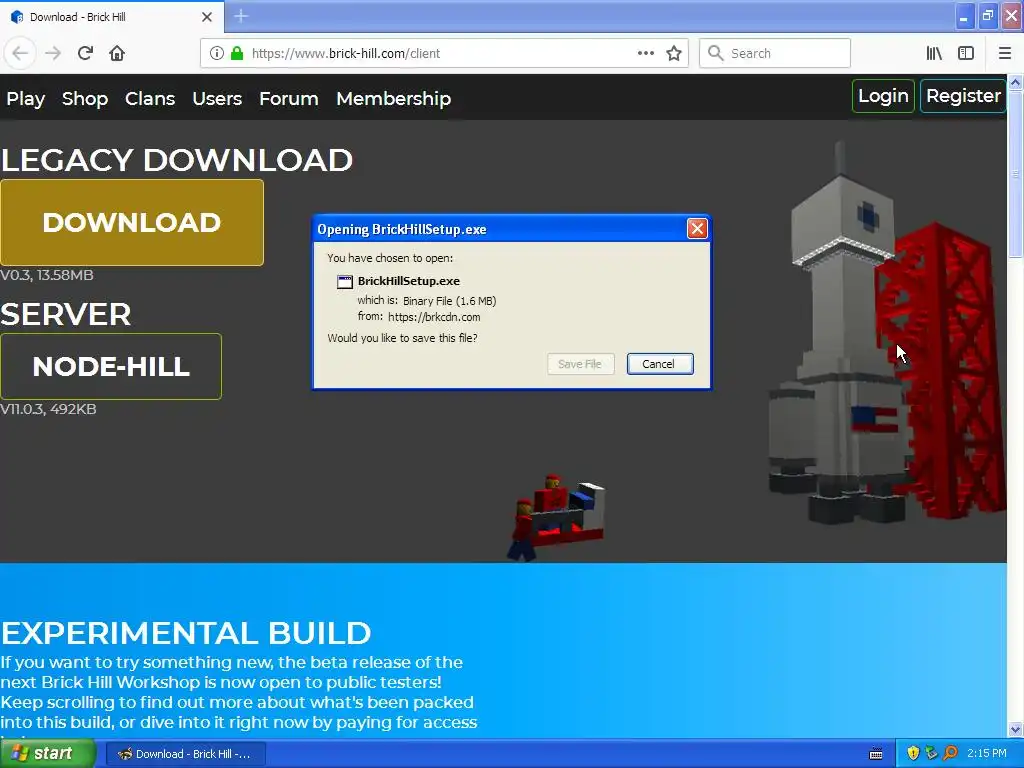Click Save File in dialog
This screenshot has width=1024, height=768.
pos(581,364)
